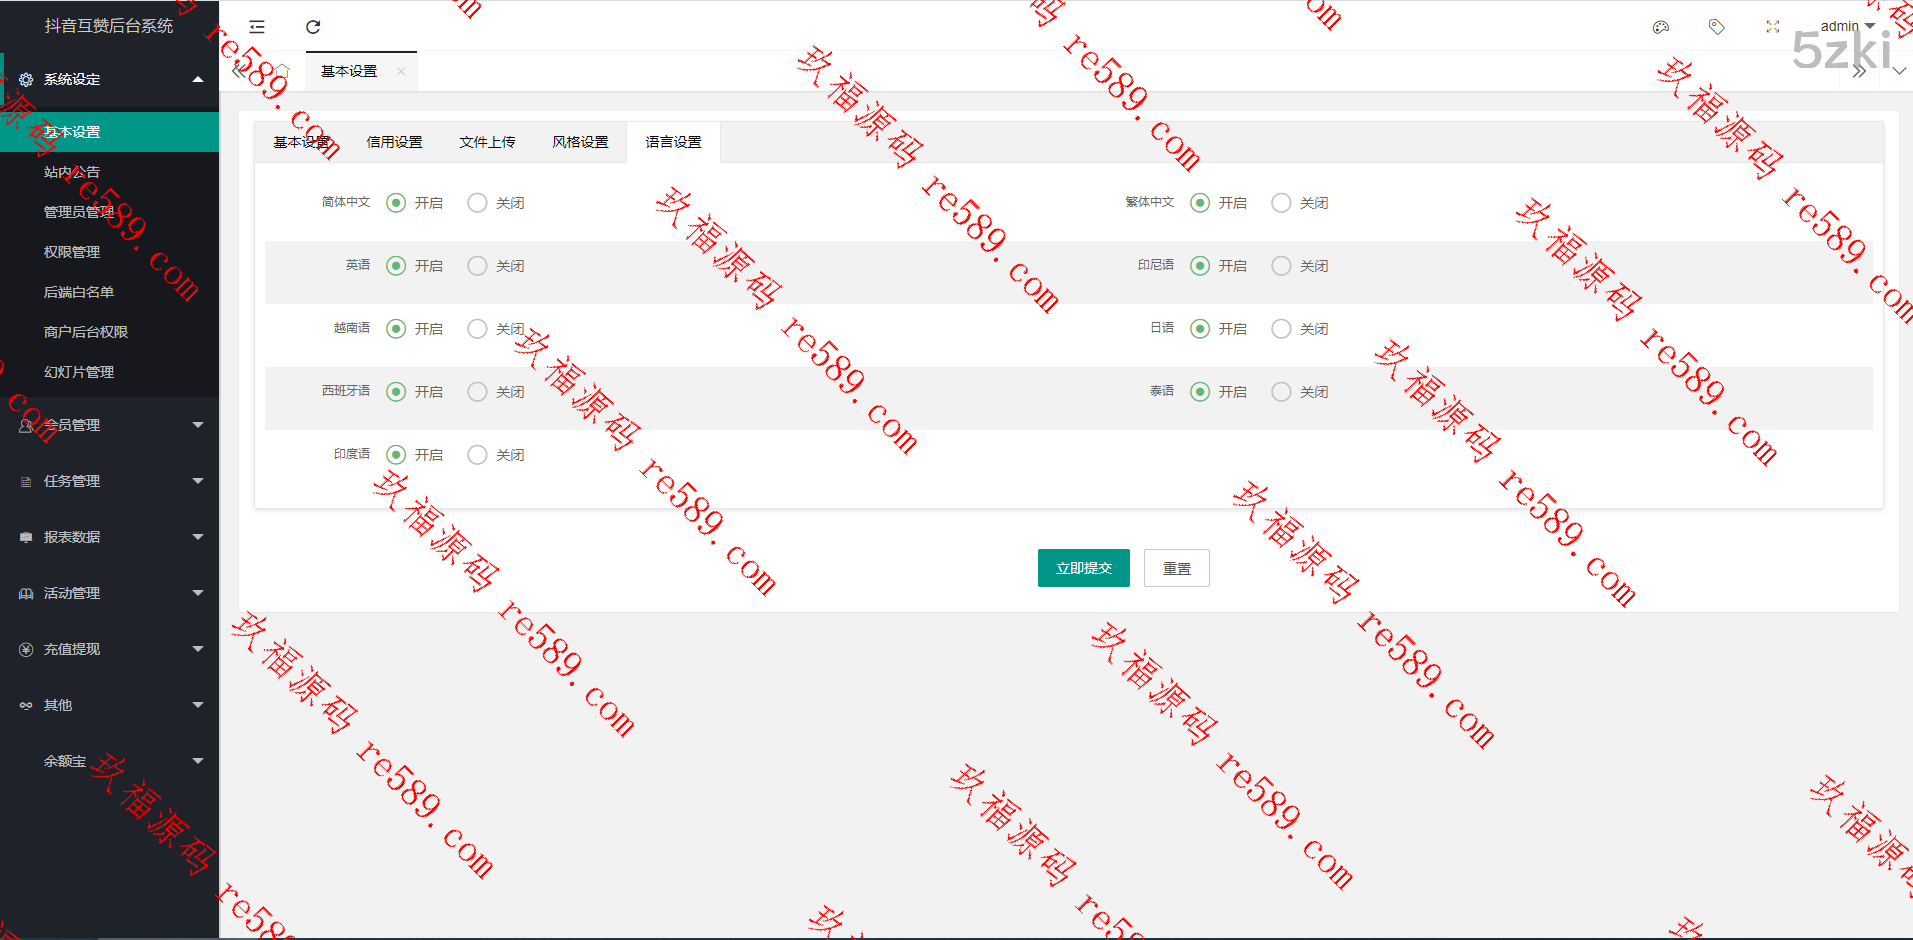Go to the home tab icon

(282, 71)
